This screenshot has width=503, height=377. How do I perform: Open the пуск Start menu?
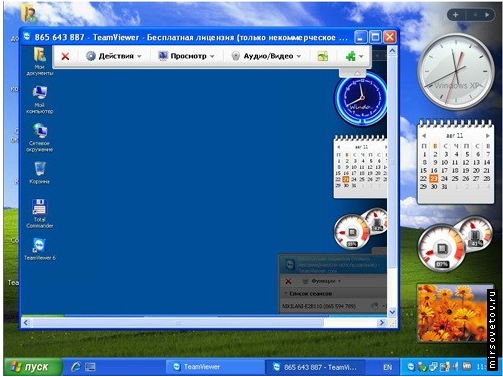pyautogui.click(x=33, y=367)
